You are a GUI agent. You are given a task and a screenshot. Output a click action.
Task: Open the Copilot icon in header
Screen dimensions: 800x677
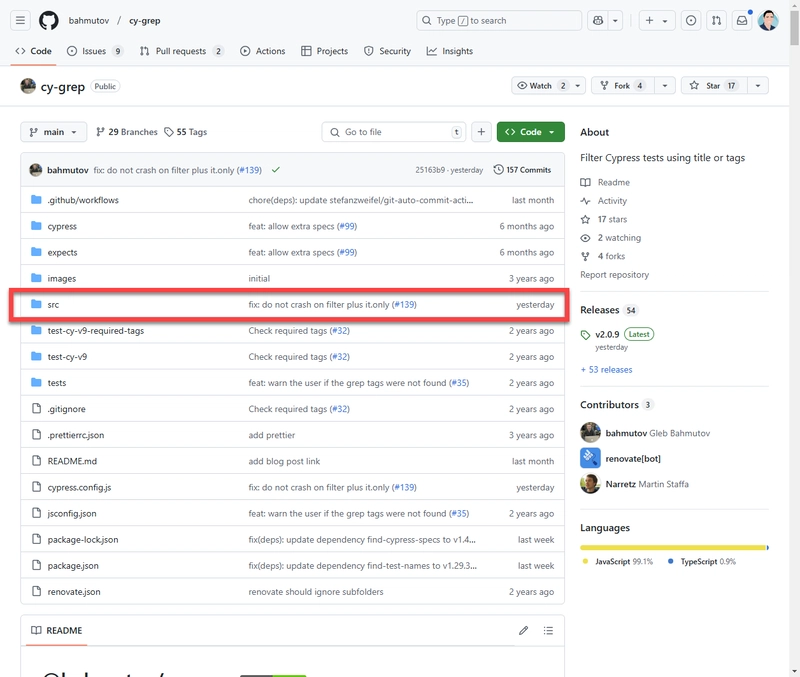[598, 20]
